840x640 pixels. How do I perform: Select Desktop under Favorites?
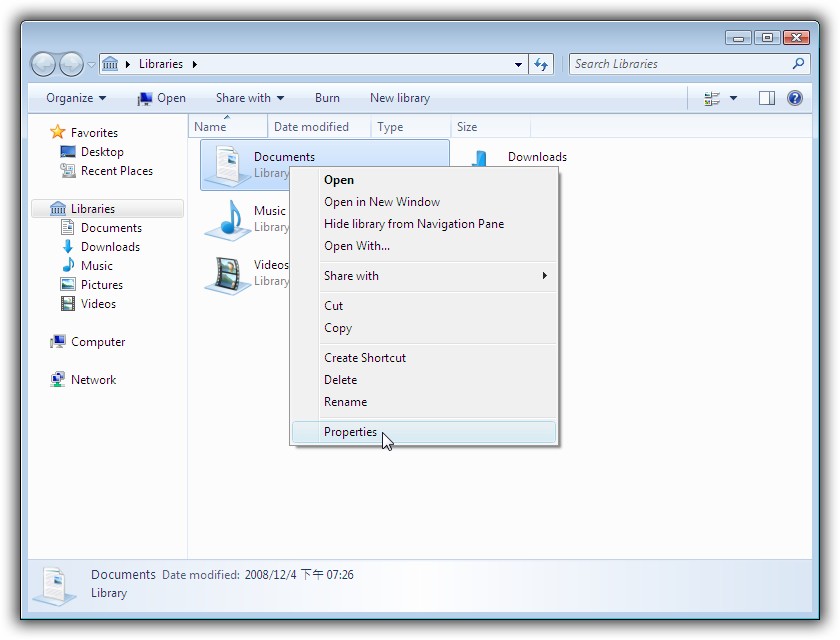pyautogui.click(x=102, y=152)
